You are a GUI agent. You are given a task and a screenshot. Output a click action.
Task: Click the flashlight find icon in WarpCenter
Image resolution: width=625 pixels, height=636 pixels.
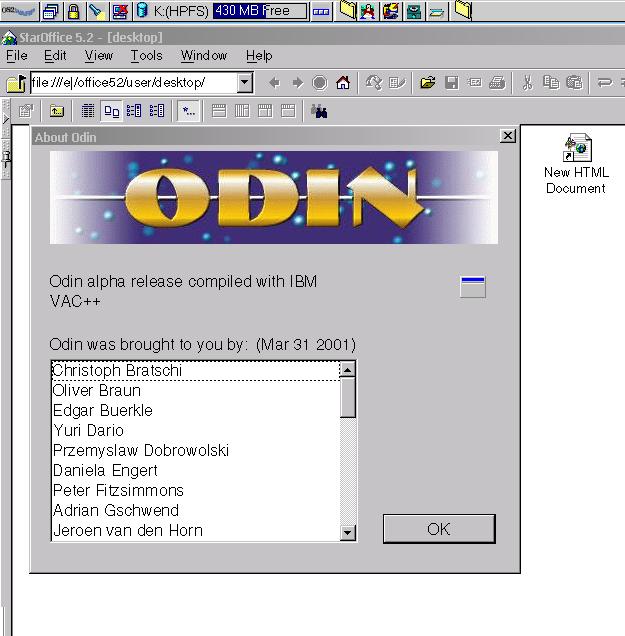pyautogui.click(x=97, y=11)
